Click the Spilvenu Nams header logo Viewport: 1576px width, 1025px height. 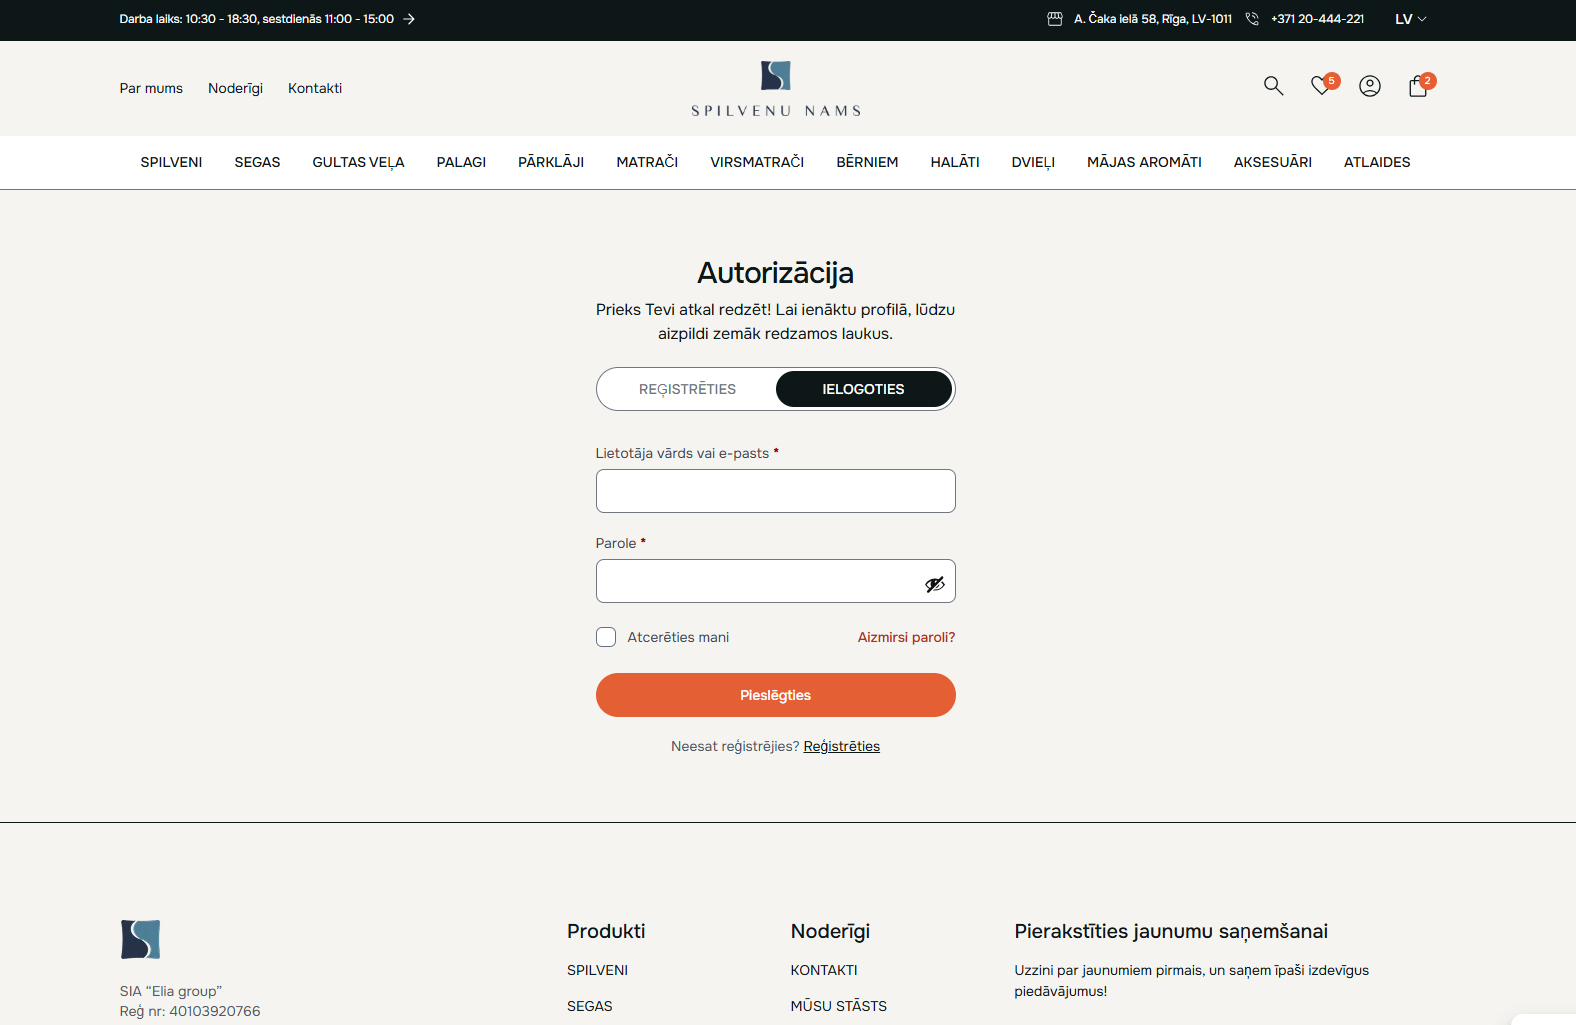[775, 89]
